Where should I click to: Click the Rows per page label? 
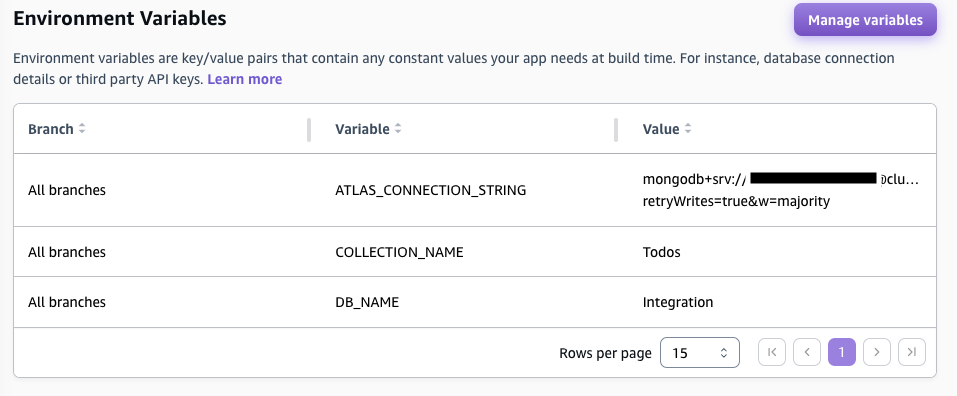[605, 353]
